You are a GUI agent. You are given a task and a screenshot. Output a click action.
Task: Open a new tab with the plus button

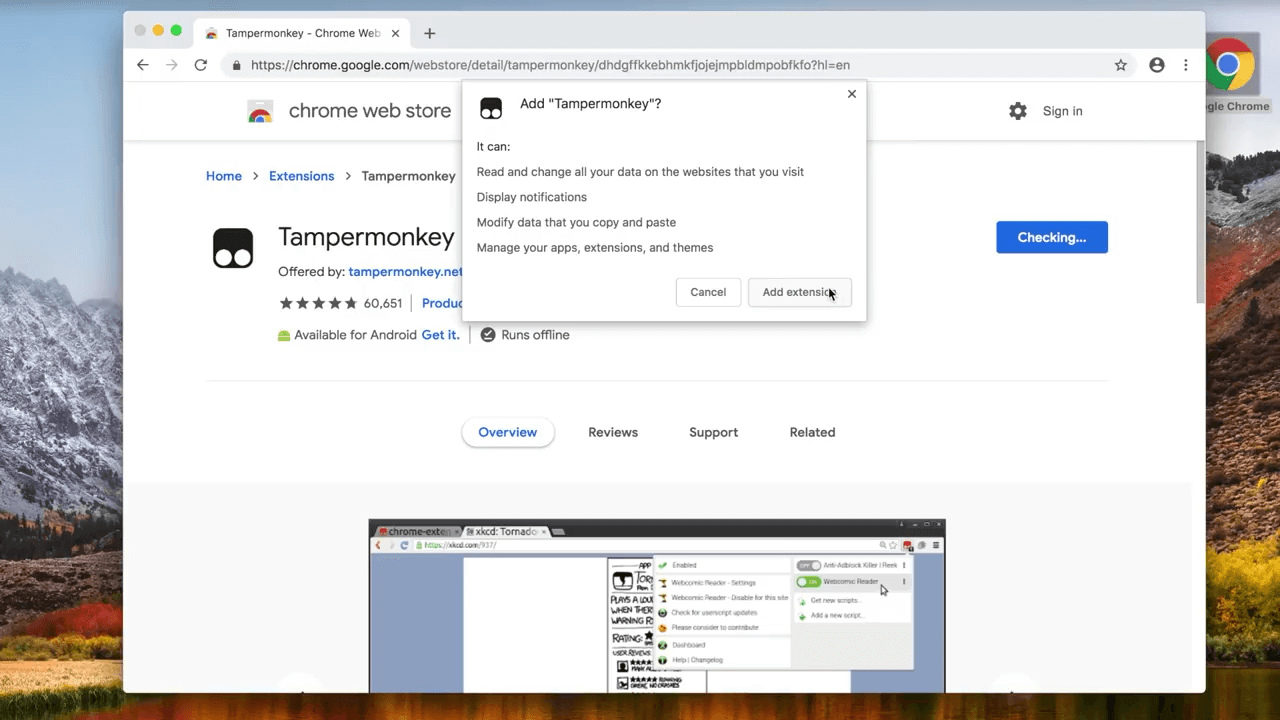click(430, 33)
